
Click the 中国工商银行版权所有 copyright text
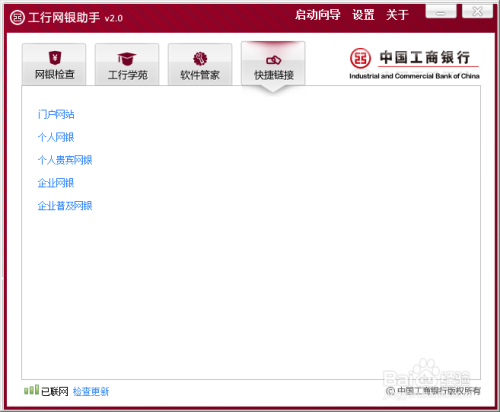click(x=434, y=391)
